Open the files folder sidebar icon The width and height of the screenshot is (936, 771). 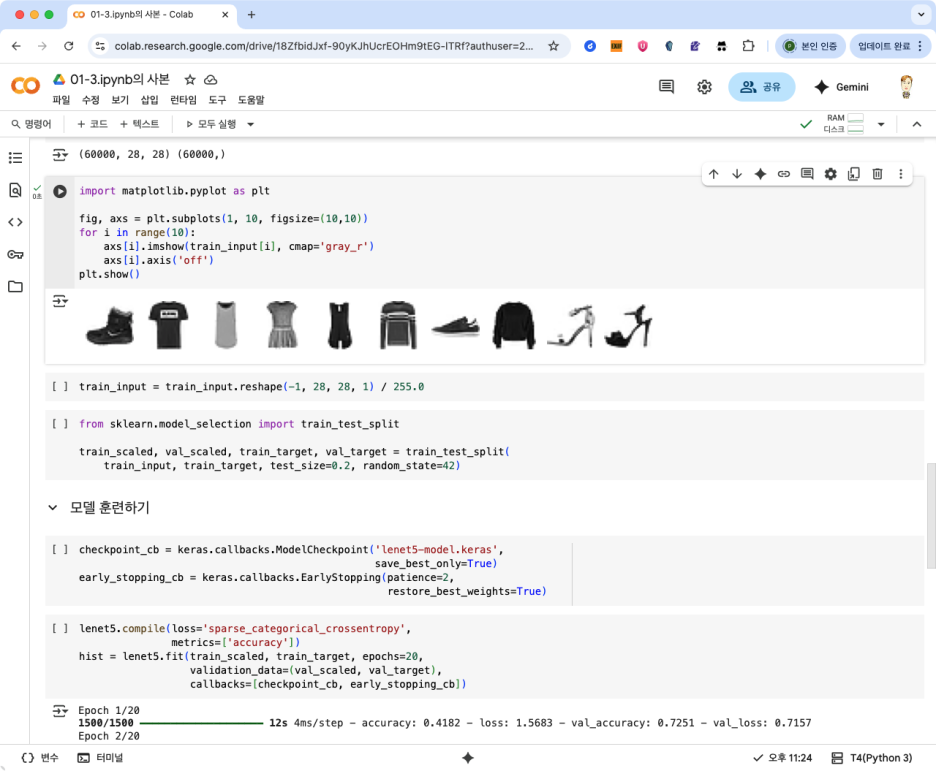[16, 286]
